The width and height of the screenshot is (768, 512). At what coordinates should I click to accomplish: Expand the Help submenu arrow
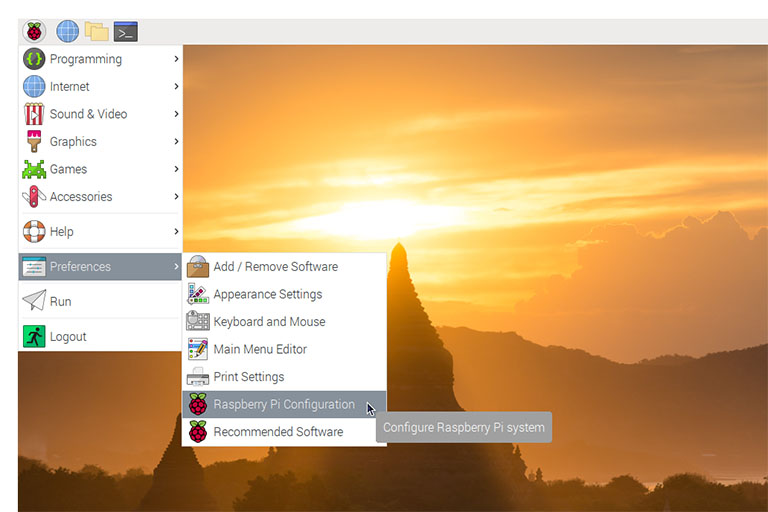pyautogui.click(x=176, y=231)
